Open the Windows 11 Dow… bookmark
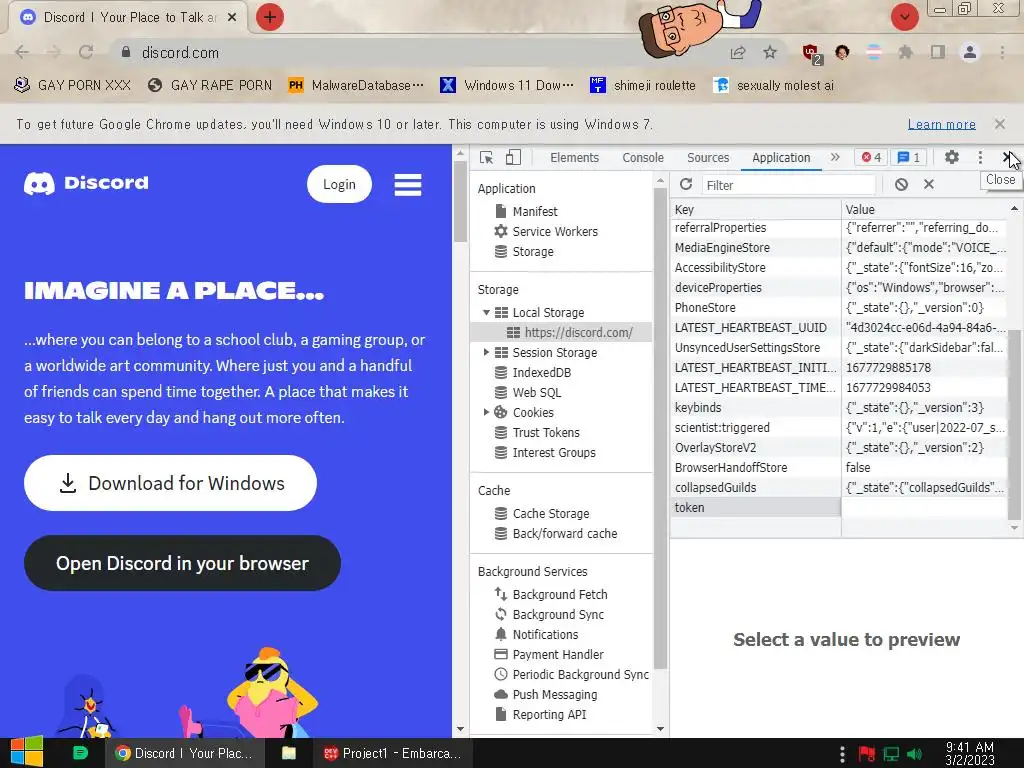Viewport: 1024px width, 768px height. (x=507, y=85)
